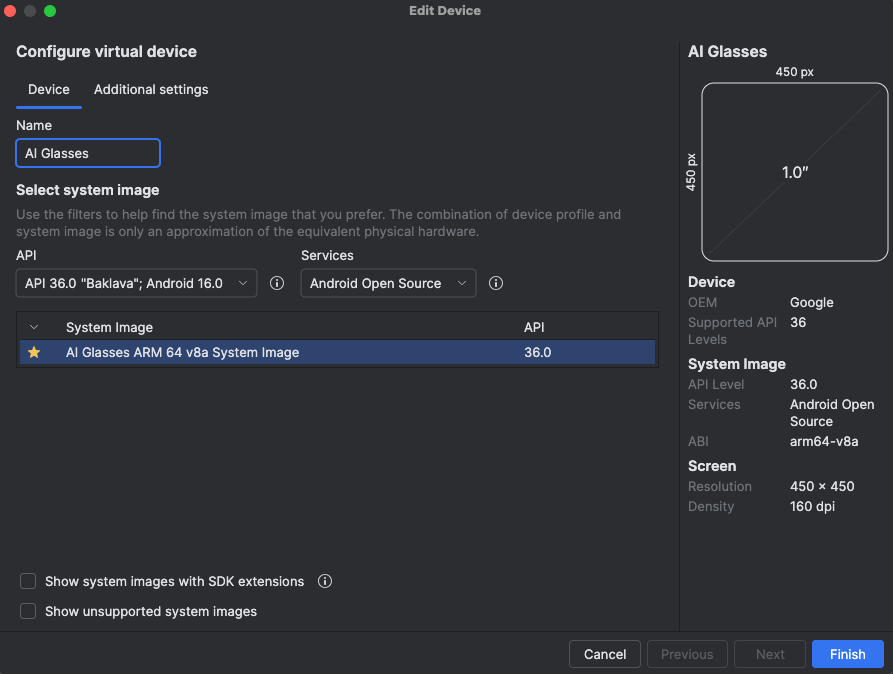Open the API version dropdown
This screenshot has width=893, height=674.
tap(136, 283)
